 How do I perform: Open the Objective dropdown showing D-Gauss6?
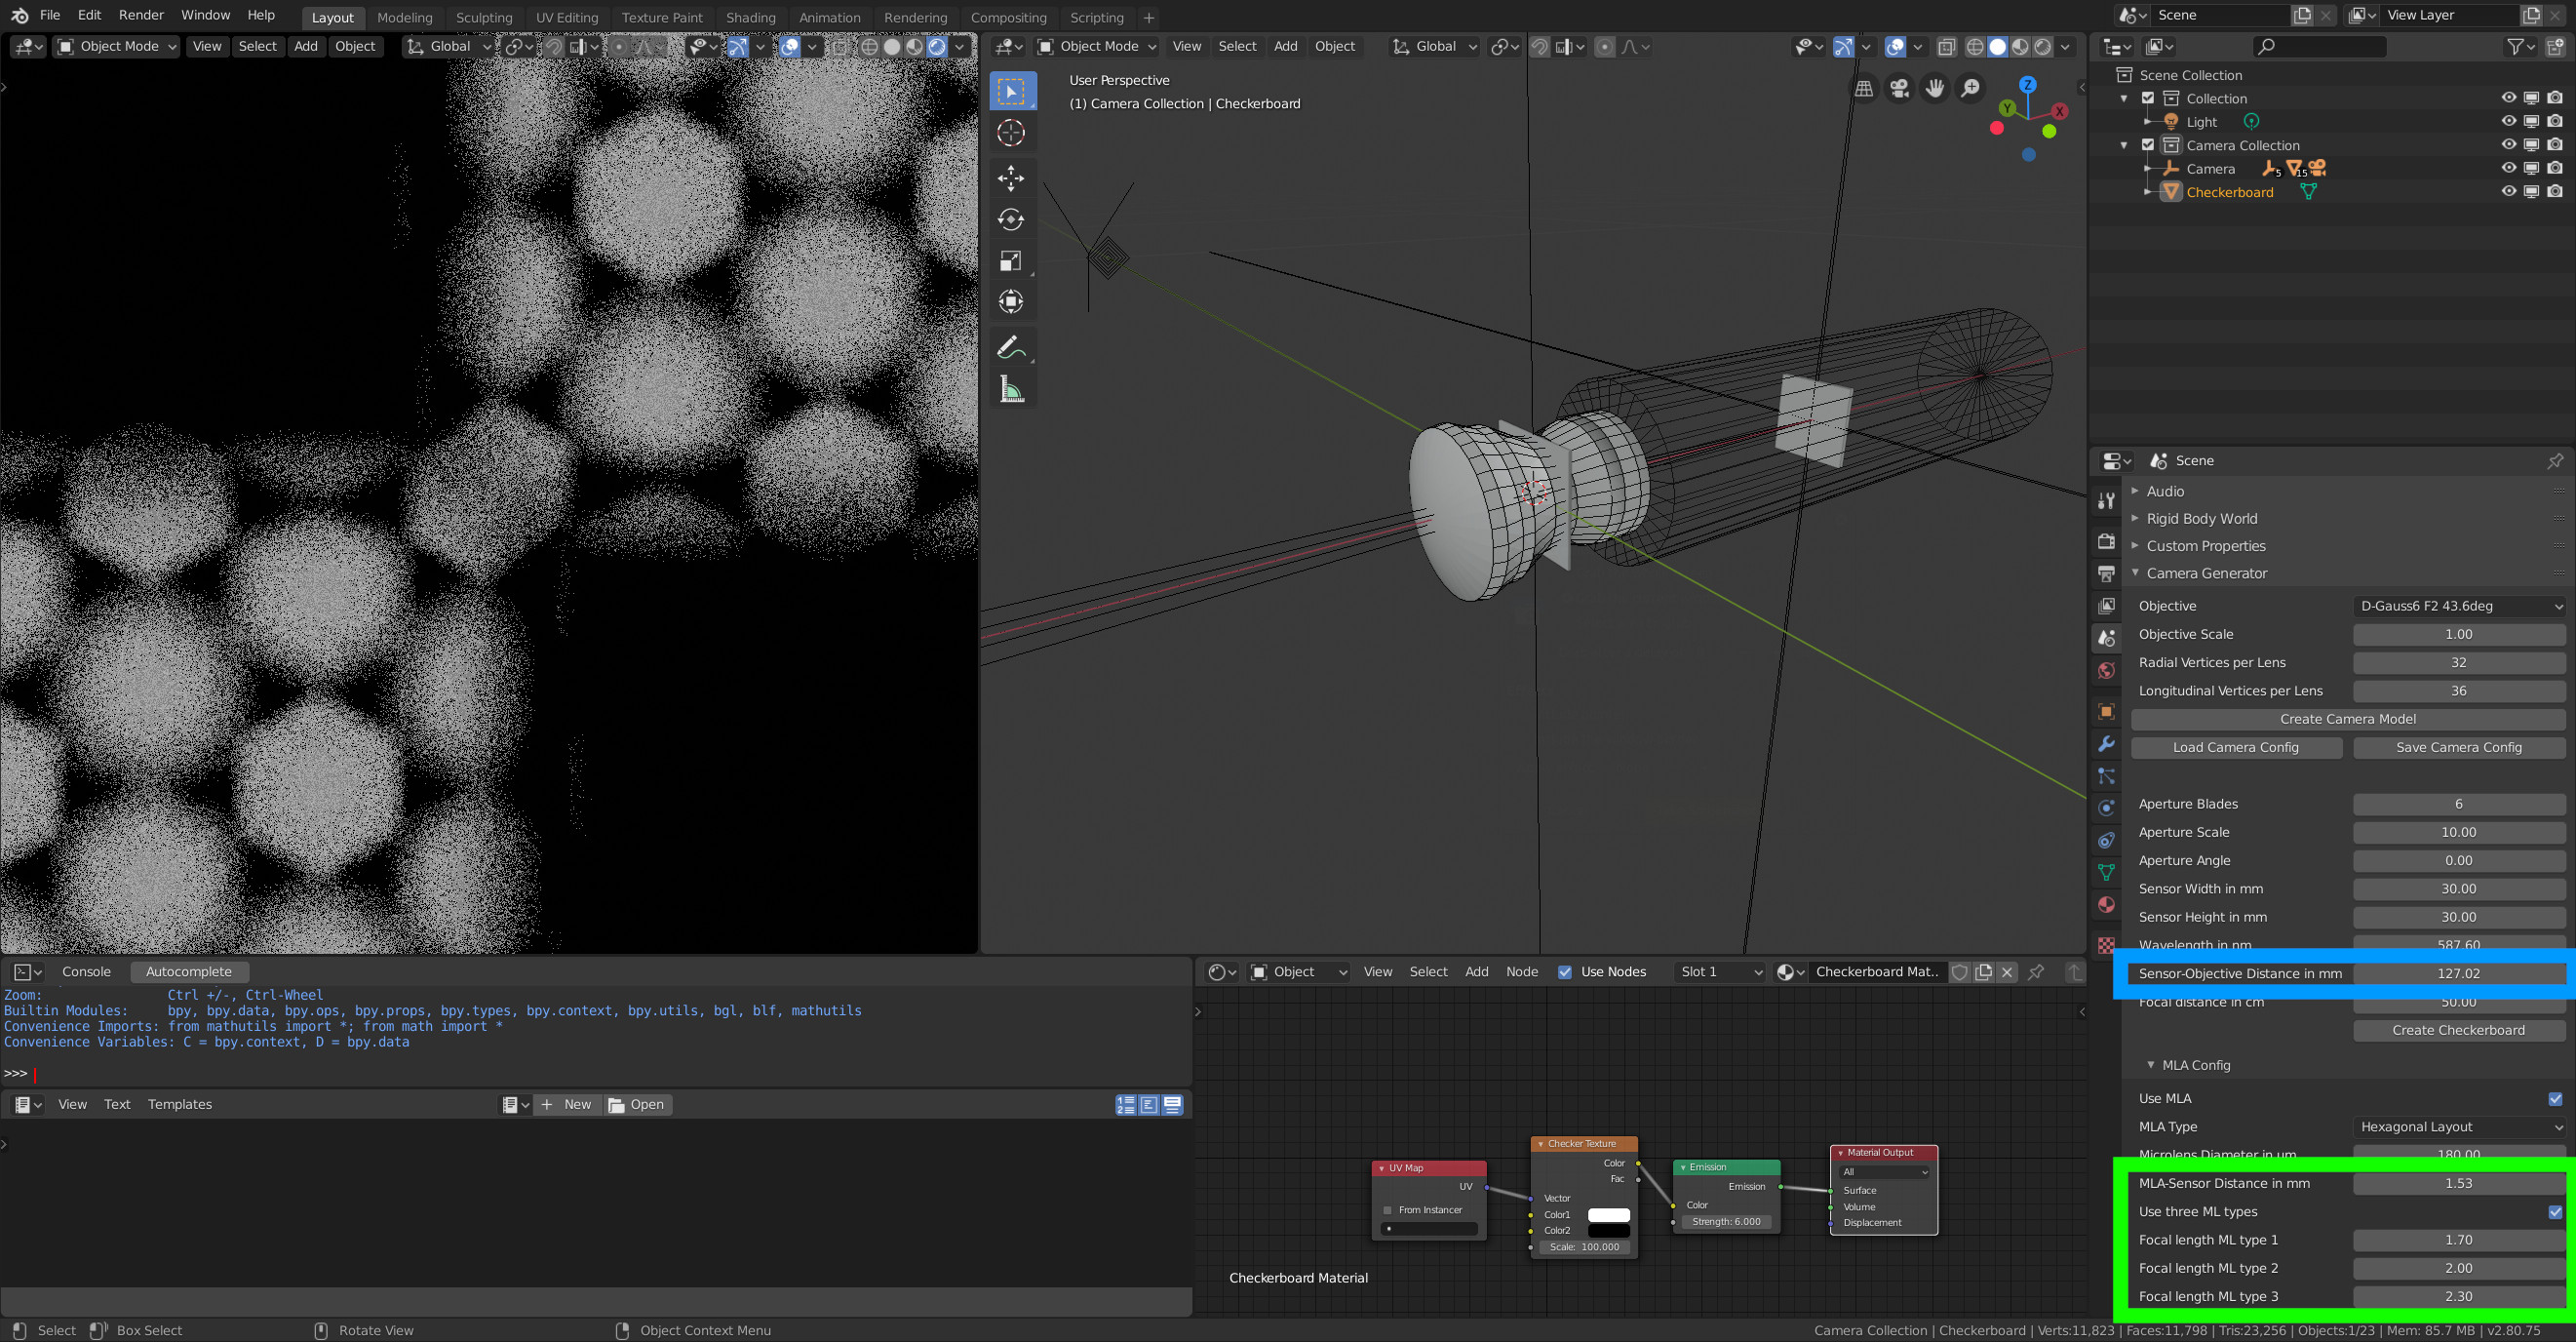[x=2458, y=605]
